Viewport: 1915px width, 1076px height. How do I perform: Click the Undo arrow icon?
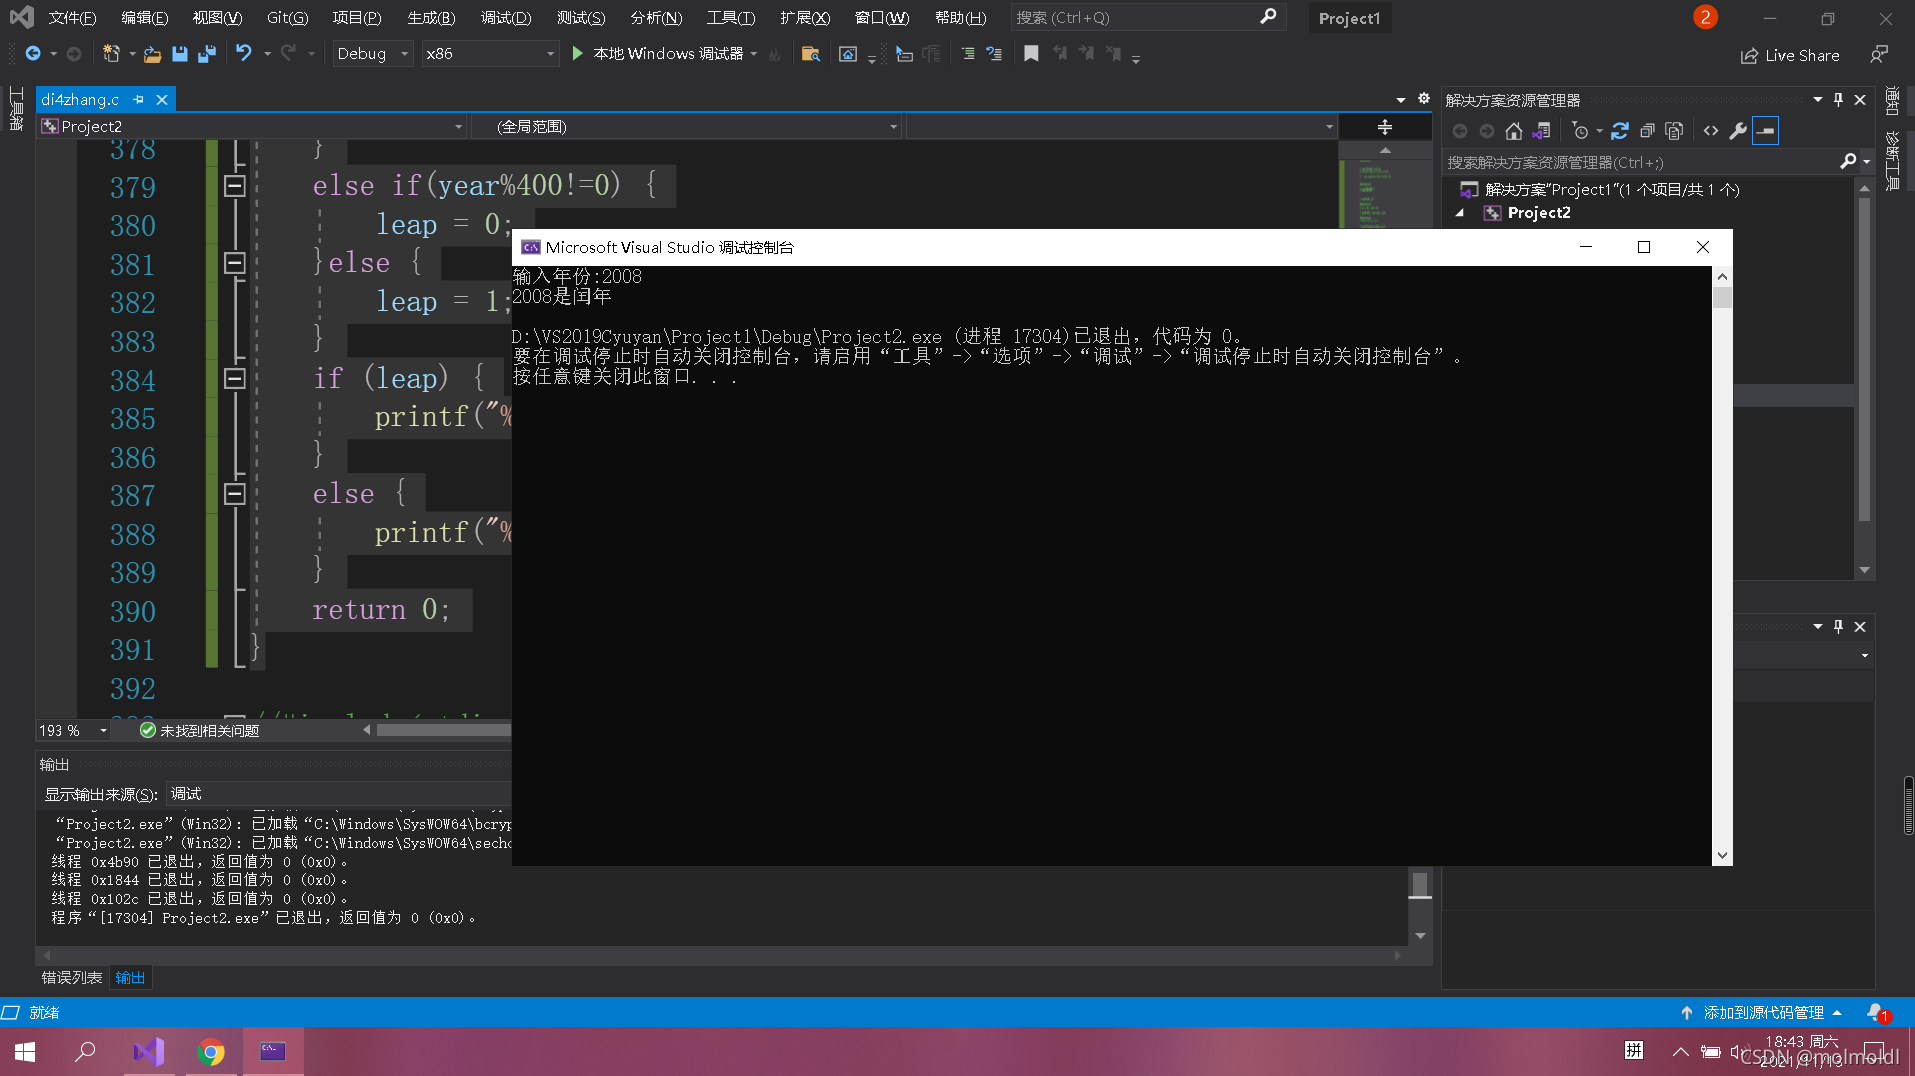coord(244,53)
